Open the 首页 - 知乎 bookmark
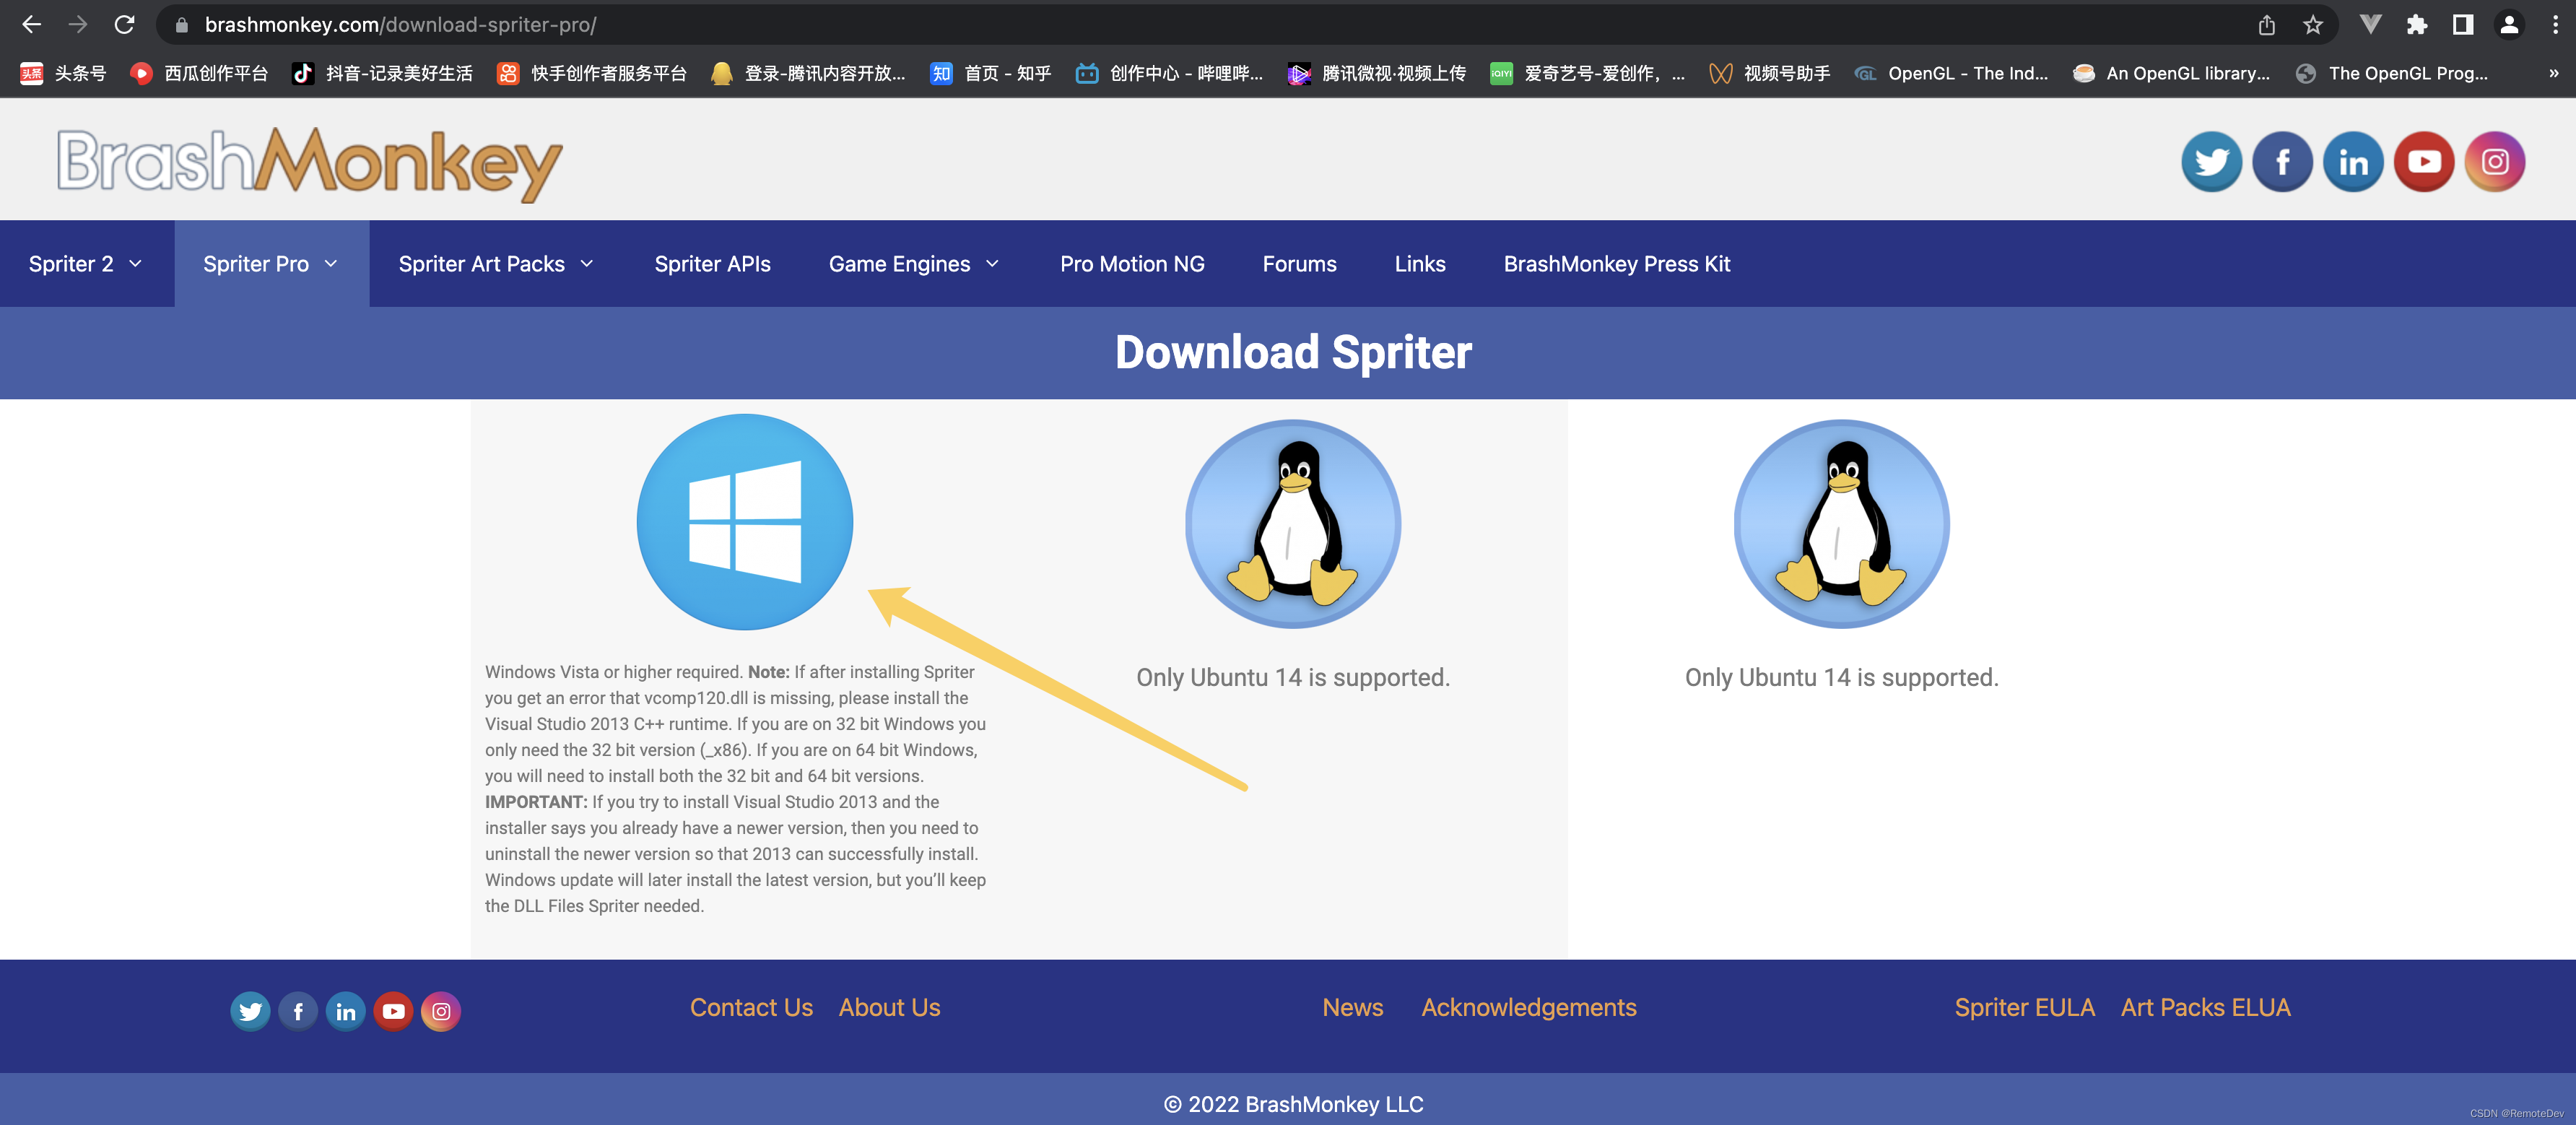The width and height of the screenshot is (2576, 1125). (x=990, y=73)
